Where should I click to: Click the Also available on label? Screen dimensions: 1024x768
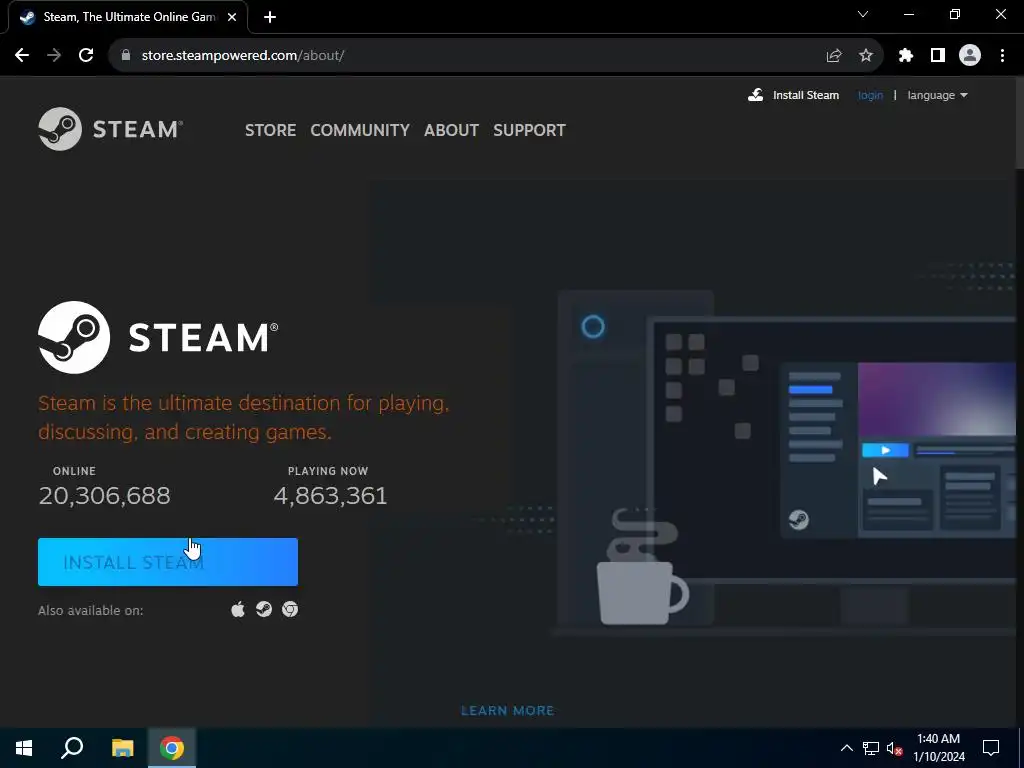pyautogui.click(x=91, y=611)
